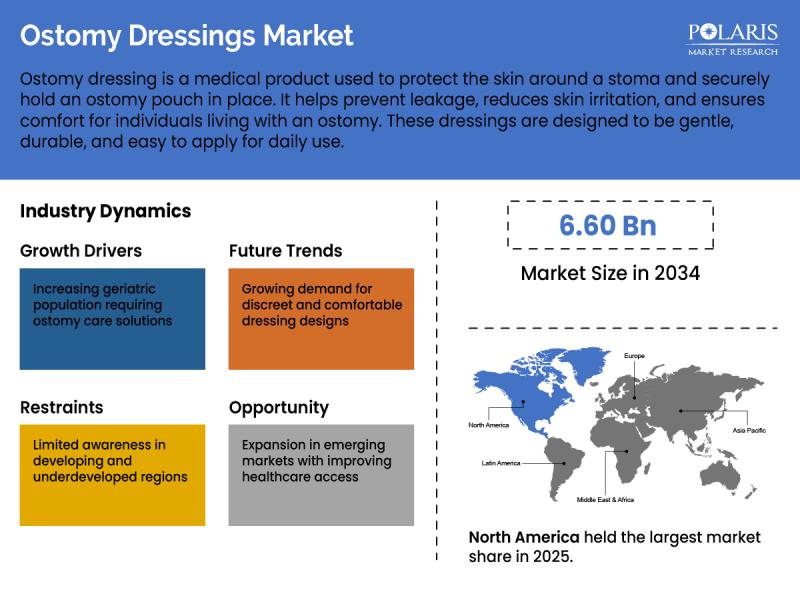Screen dimensions: 800x600
Task: Click the yellow Restraints box
Action: click(x=112, y=475)
